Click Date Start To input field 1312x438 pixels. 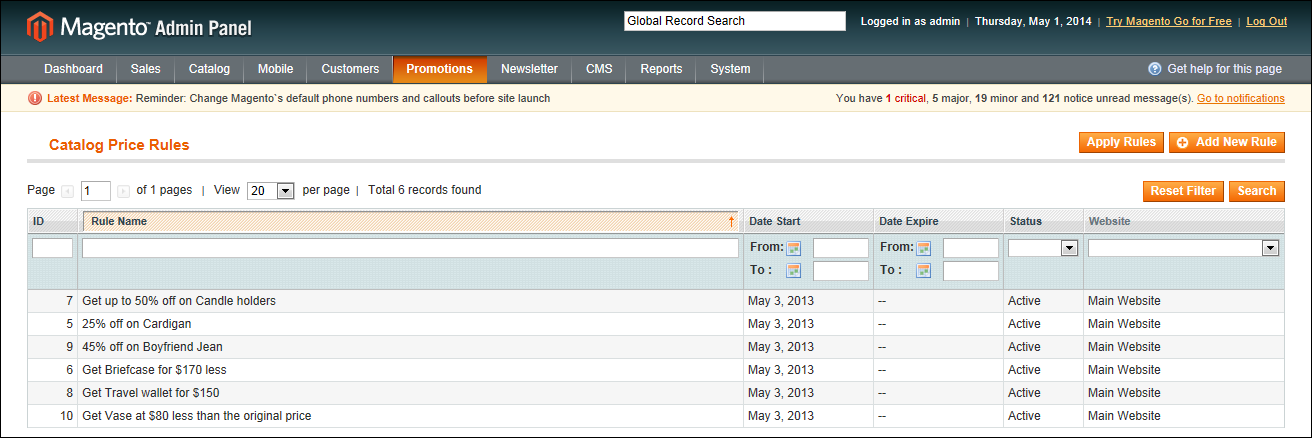841,271
